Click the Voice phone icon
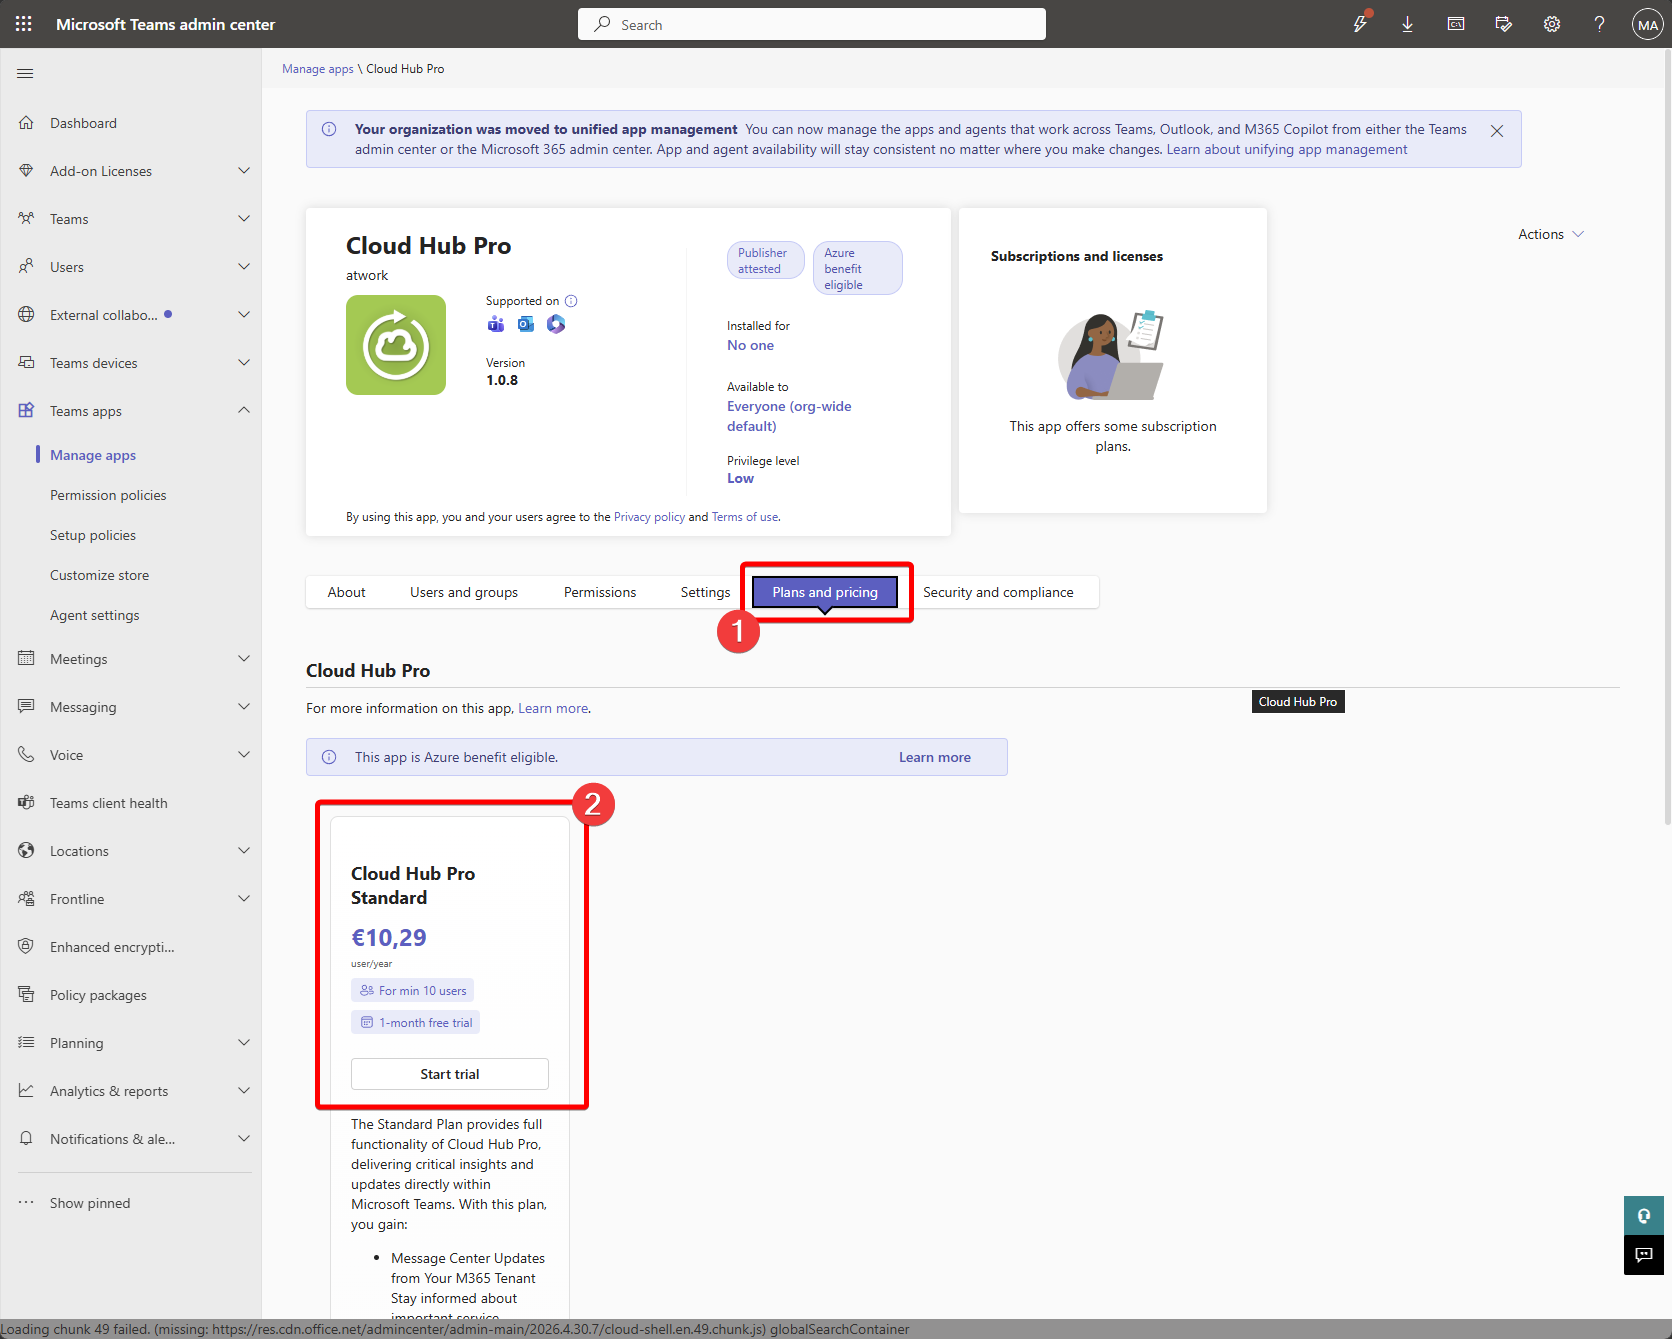 (26, 755)
